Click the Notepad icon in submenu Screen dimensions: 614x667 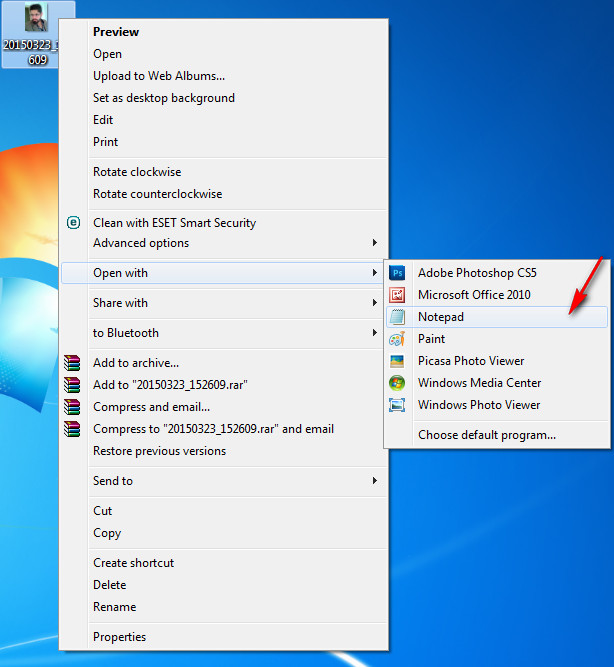pyautogui.click(x=397, y=317)
